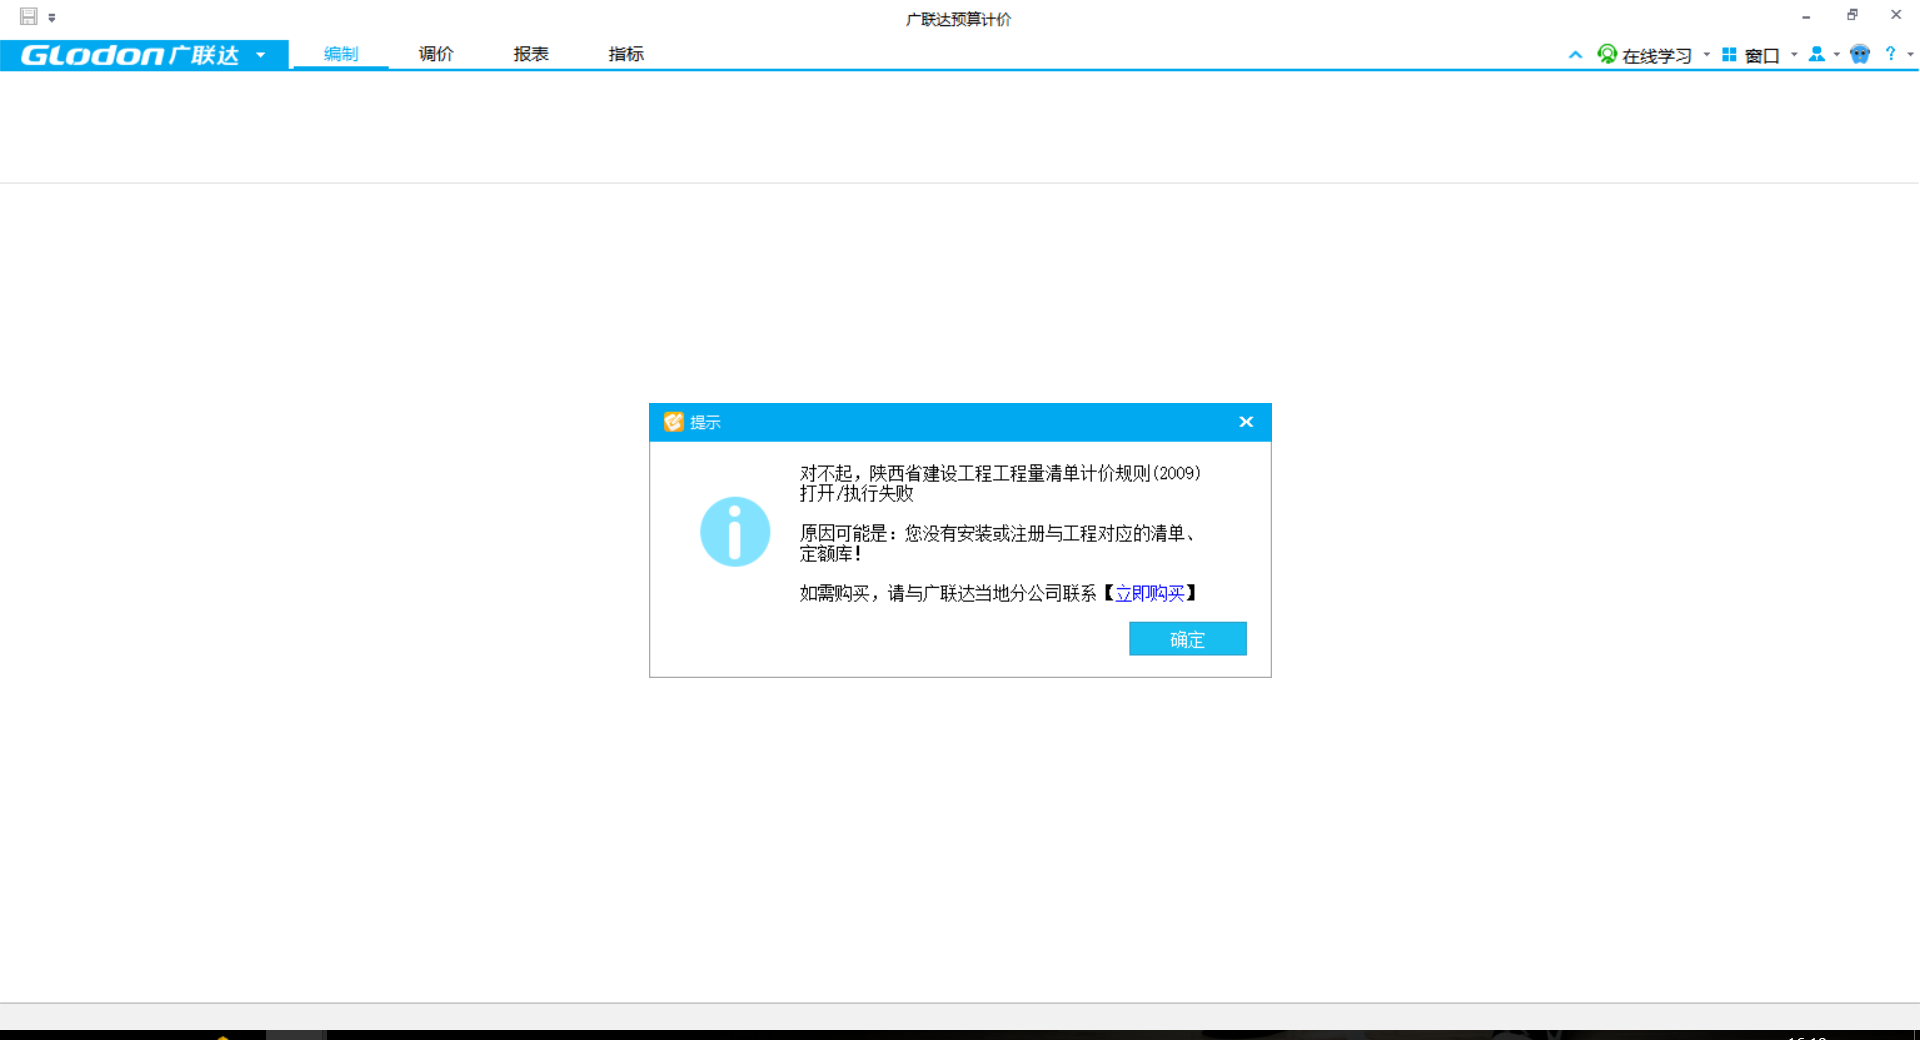
Task: Restore down the application window
Action: pyautogui.click(x=1852, y=15)
